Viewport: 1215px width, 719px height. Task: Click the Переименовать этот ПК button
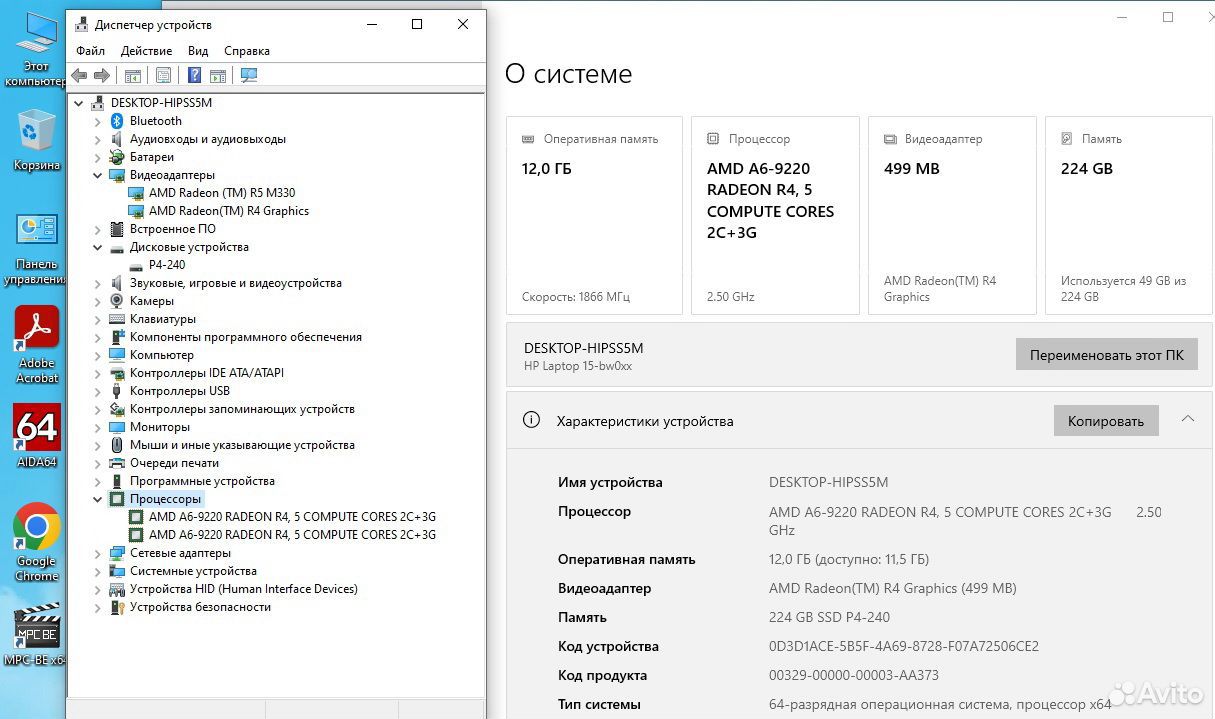(1106, 355)
